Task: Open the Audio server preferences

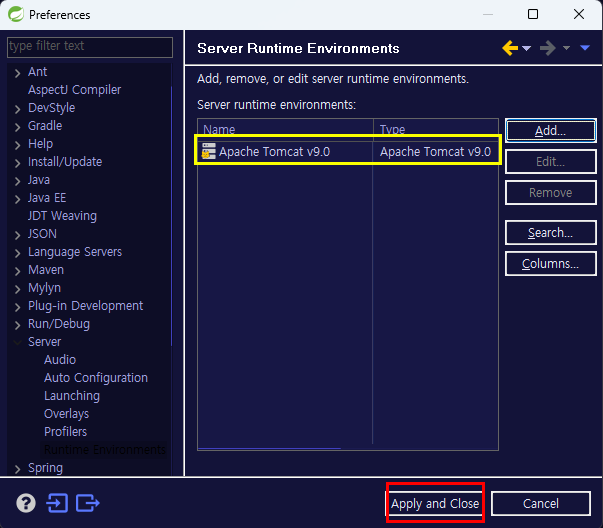Action: [x=60, y=360]
